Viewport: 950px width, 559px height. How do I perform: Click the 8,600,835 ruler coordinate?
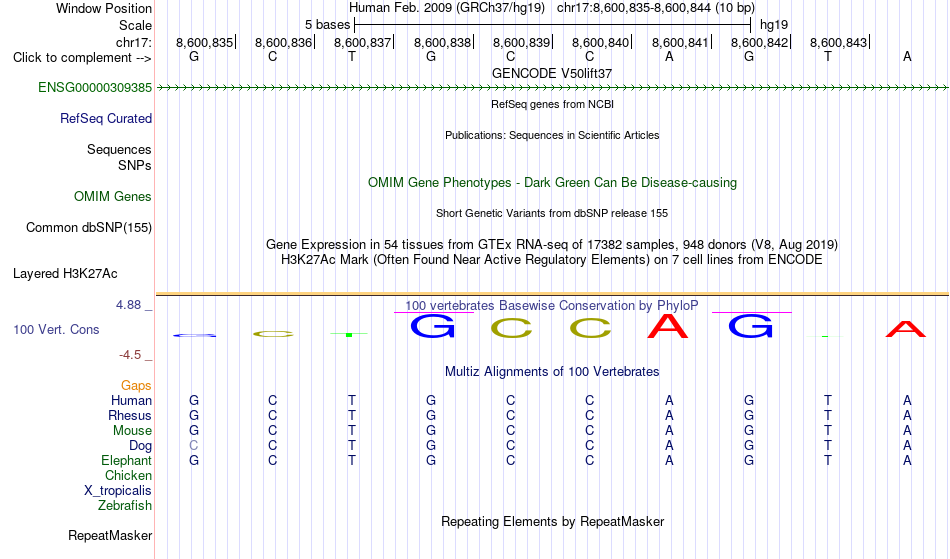205,42
